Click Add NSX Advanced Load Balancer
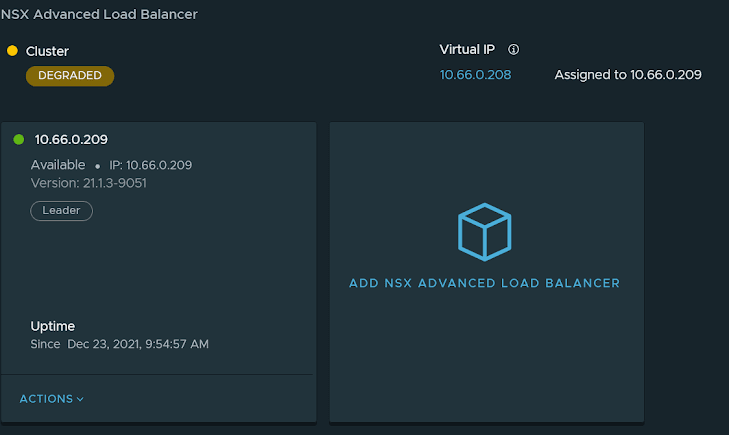Viewport: 729px width, 435px height. [x=484, y=283]
